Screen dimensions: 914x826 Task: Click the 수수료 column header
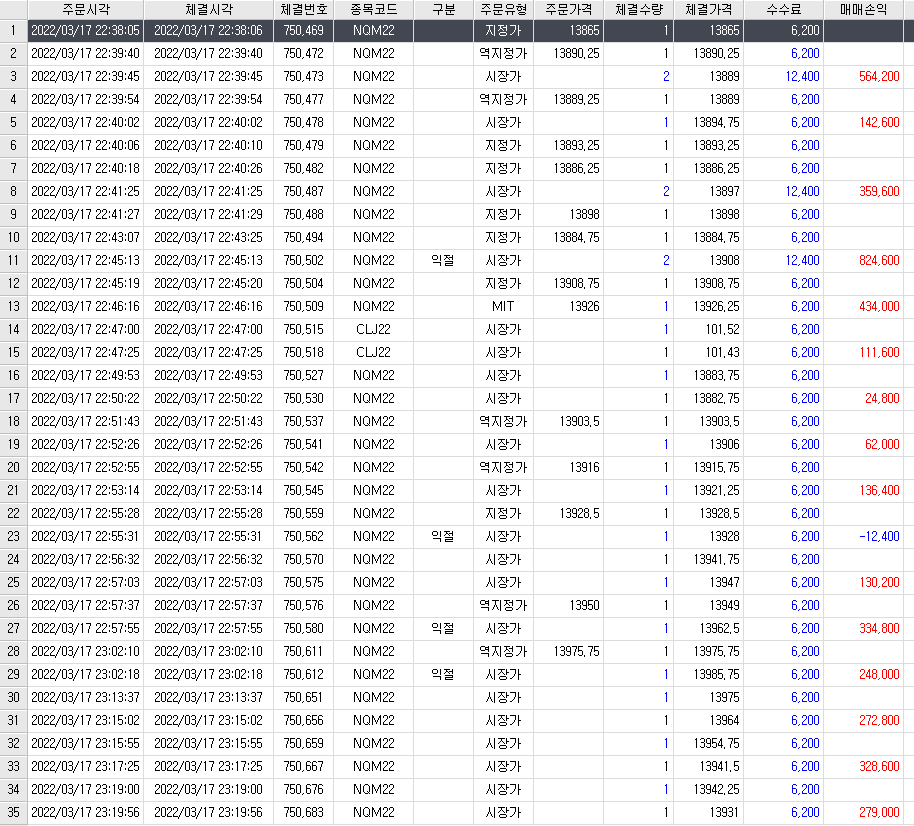coord(783,9)
